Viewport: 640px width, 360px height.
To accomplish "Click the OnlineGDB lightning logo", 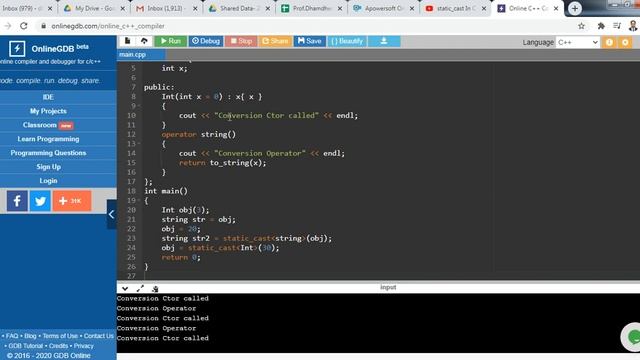I will tap(17, 49).
